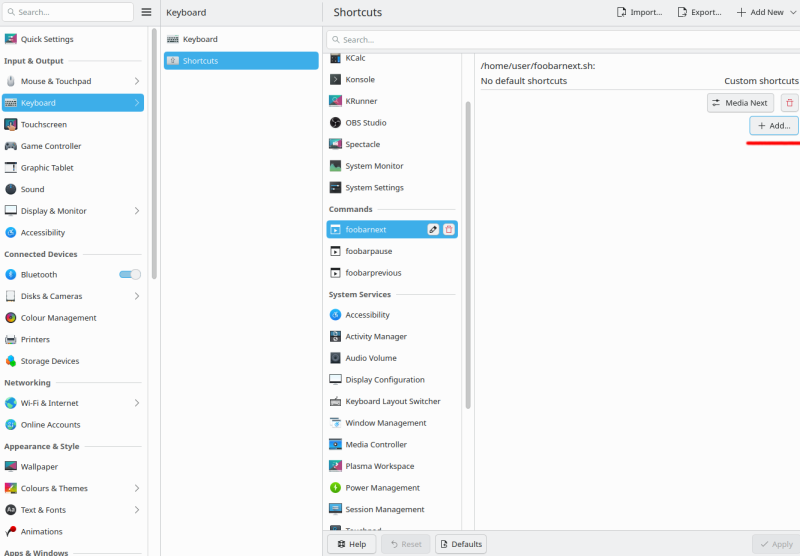Click the sidebar vertical scrollbar
The width and height of the screenshot is (800, 556).
coord(154,153)
